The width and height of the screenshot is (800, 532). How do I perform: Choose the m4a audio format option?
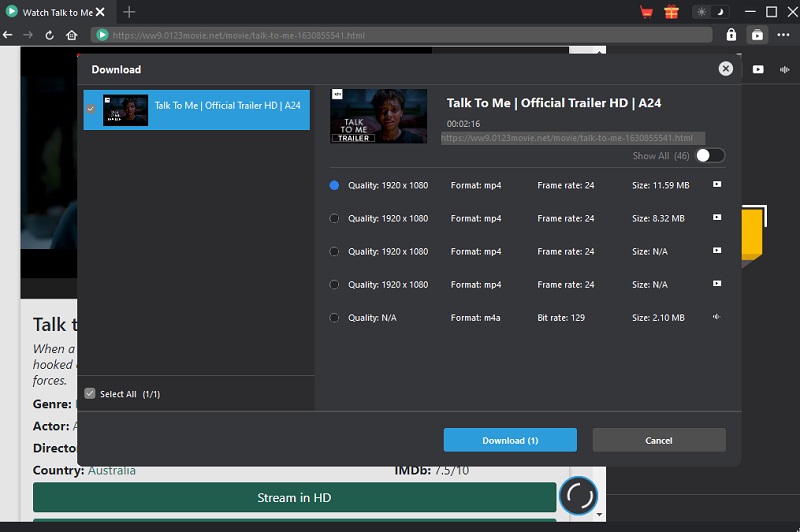point(334,318)
